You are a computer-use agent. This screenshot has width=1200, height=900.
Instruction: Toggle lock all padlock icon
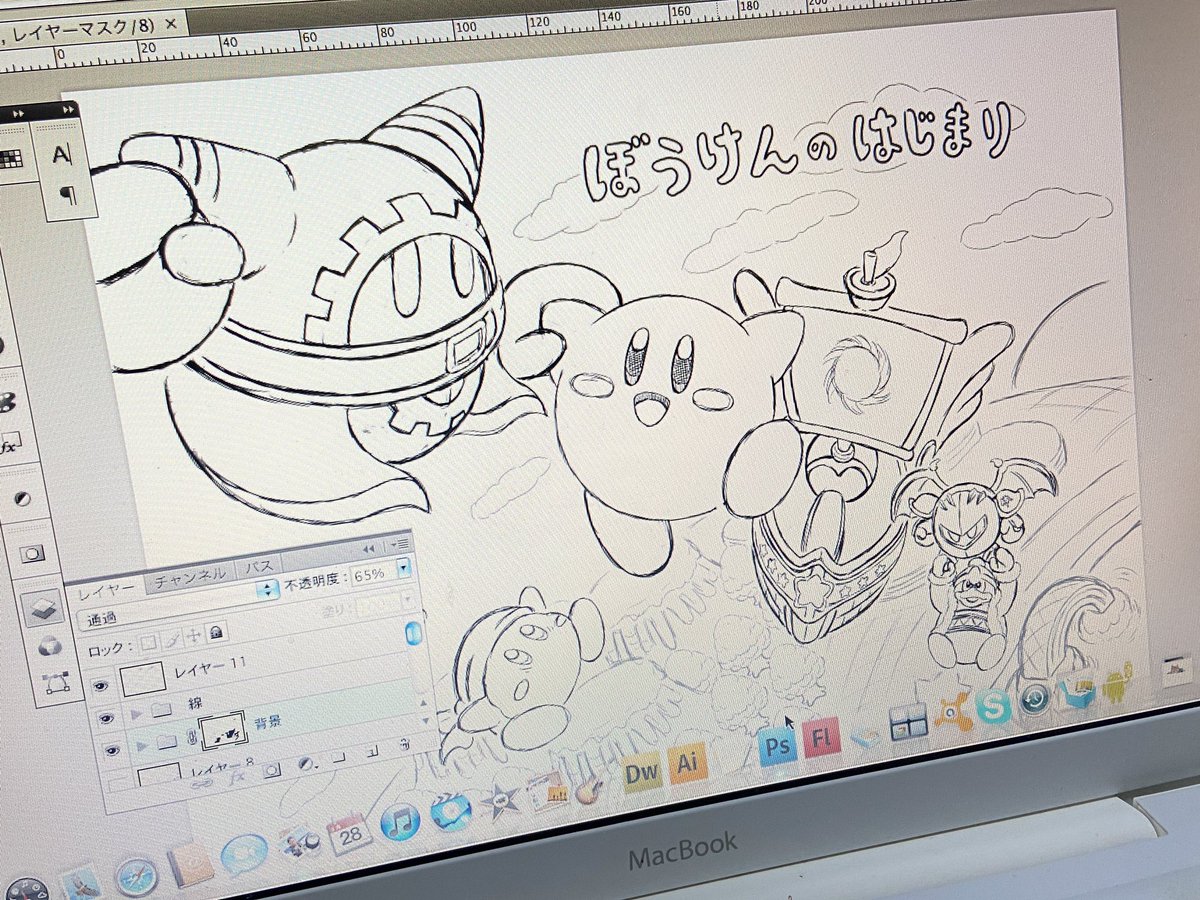point(215,631)
